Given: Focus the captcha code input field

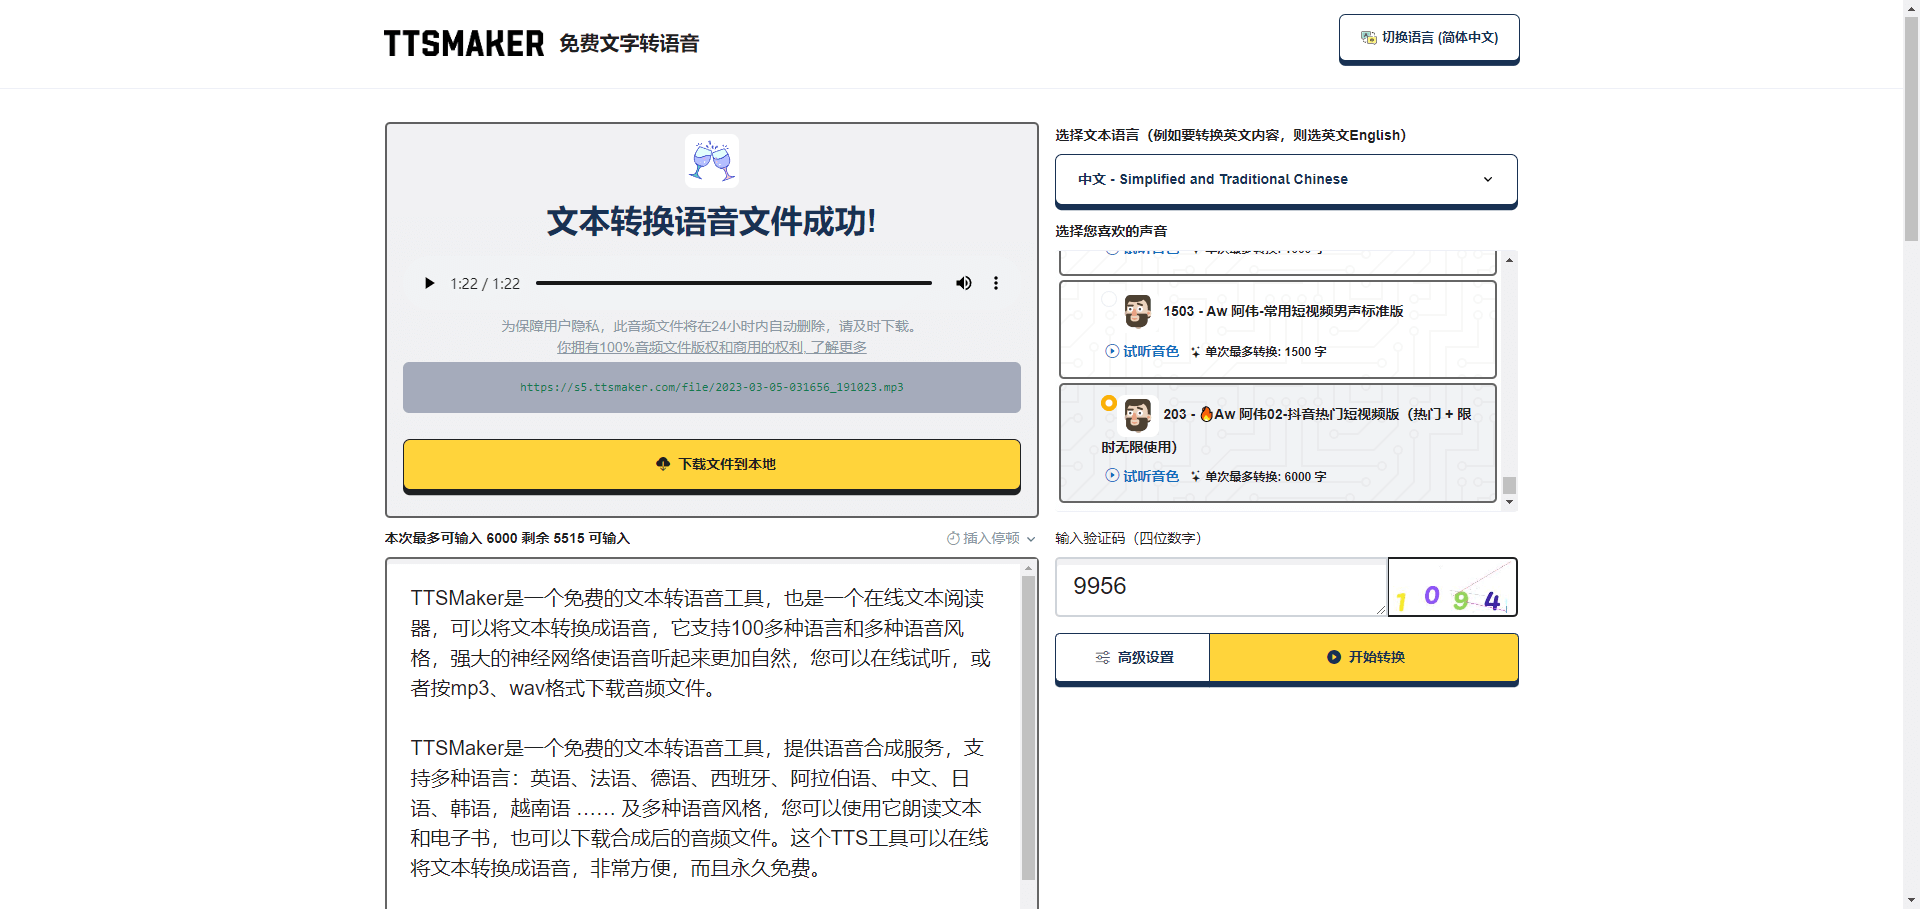Looking at the screenshot, I should click(1221, 587).
